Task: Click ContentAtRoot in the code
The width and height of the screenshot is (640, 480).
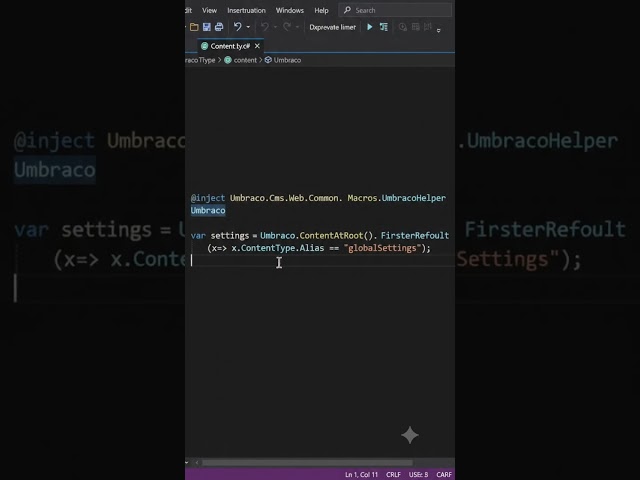Action: click(331, 236)
